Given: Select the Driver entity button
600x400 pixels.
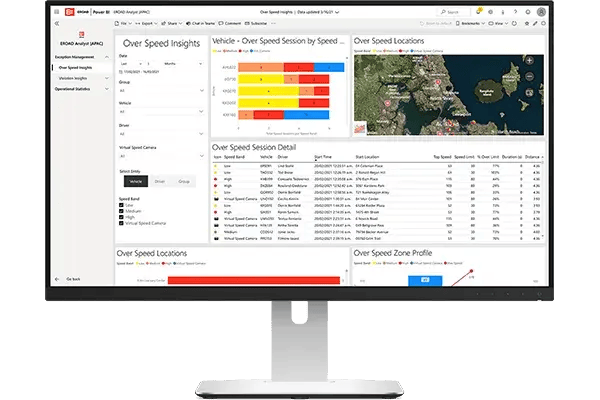Looking at the screenshot, I should 160,181.
